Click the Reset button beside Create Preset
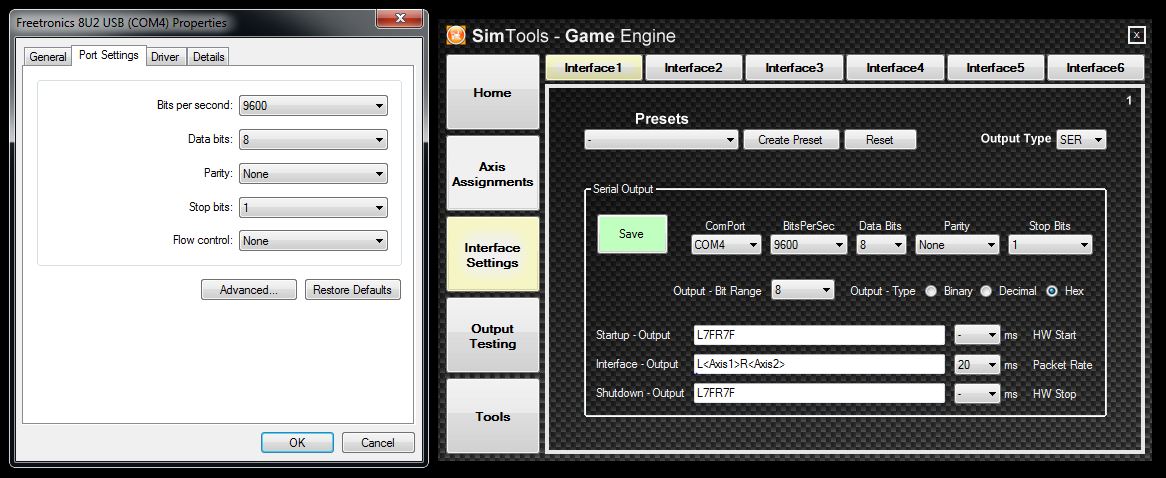The width and height of the screenshot is (1166, 478). [x=880, y=140]
